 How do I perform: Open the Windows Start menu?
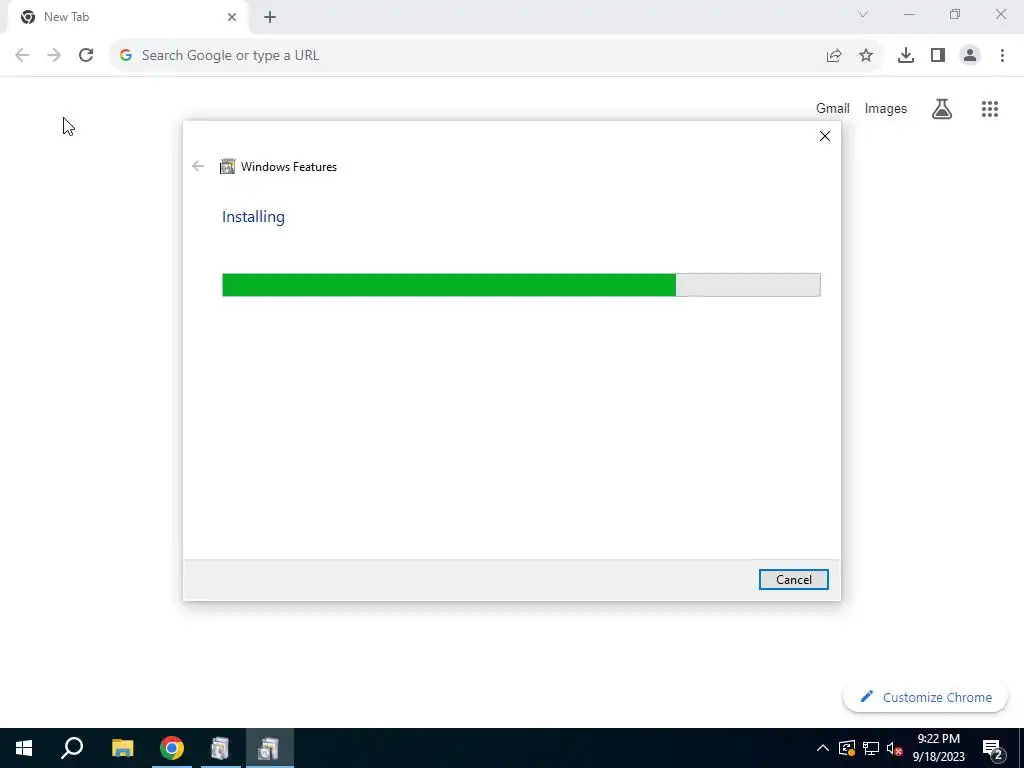coord(24,748)
